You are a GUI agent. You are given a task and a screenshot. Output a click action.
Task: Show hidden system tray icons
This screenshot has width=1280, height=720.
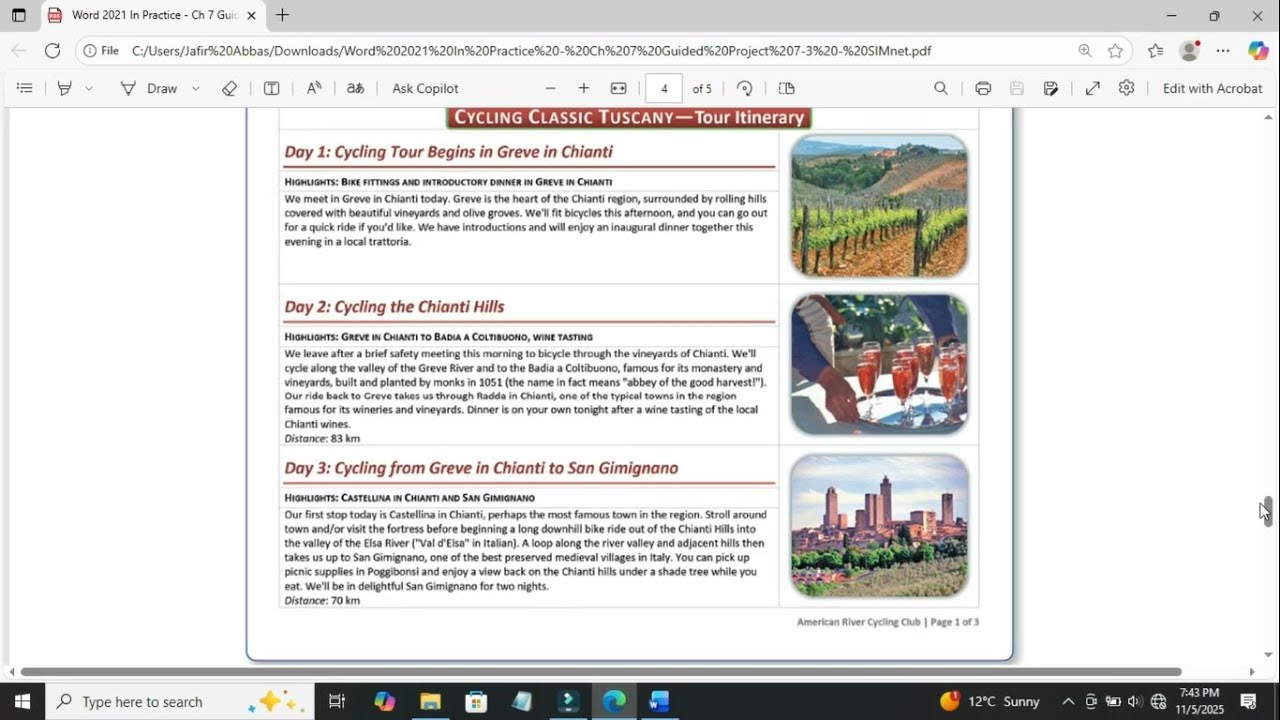pos(1068,701)
